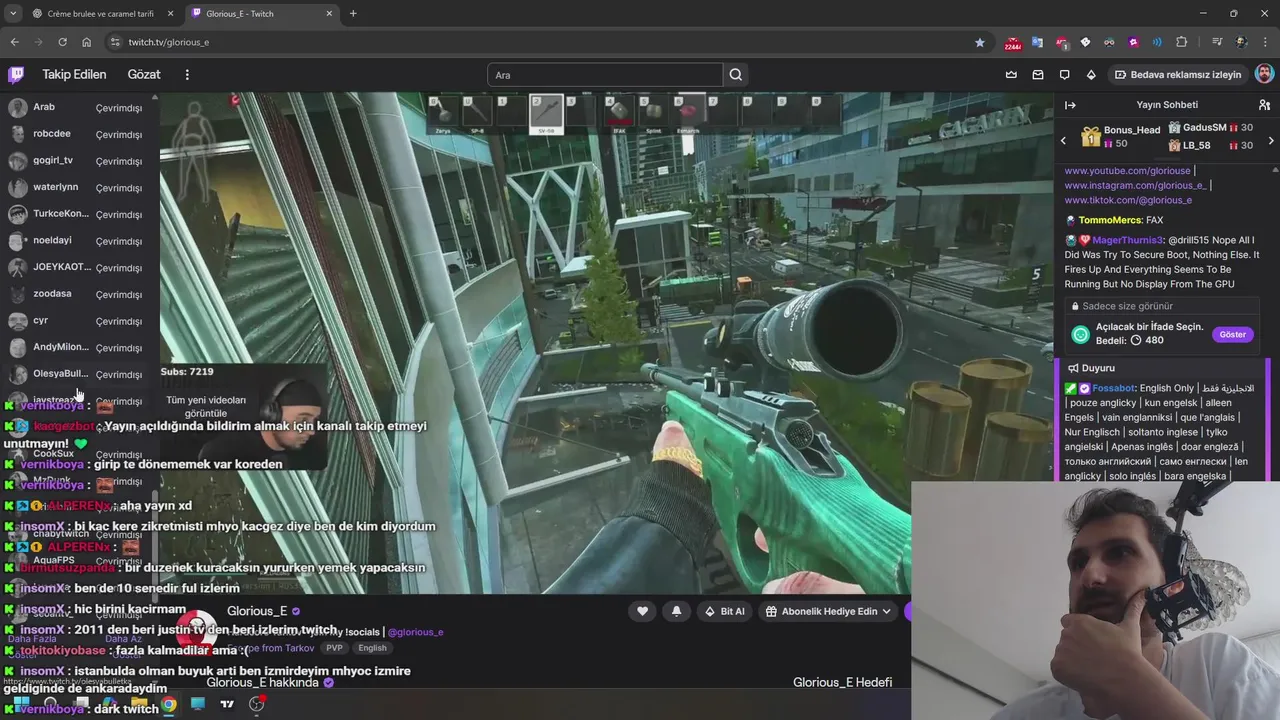
Task: Open the www.tiktok.com/@glorious_e link
Action: (x=1128, y=200)
